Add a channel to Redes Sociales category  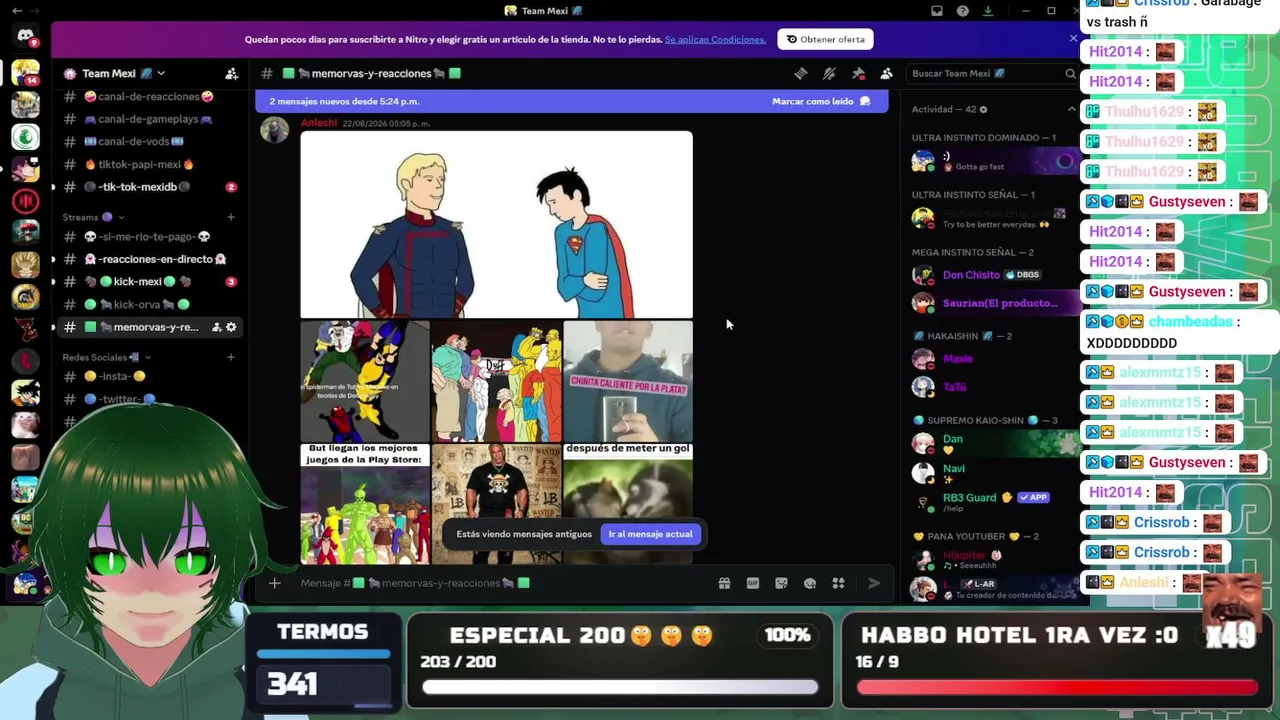(231, 357)
